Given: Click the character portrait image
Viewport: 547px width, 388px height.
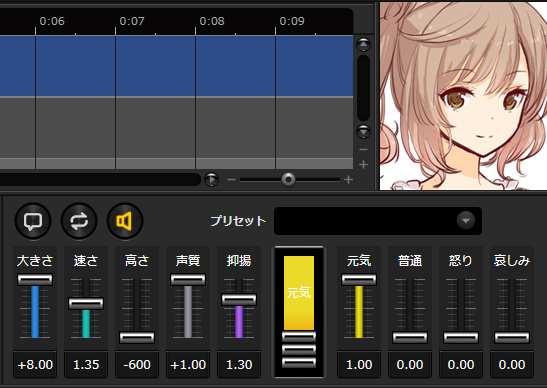Looking at the screenshot, I should (463, 96).
